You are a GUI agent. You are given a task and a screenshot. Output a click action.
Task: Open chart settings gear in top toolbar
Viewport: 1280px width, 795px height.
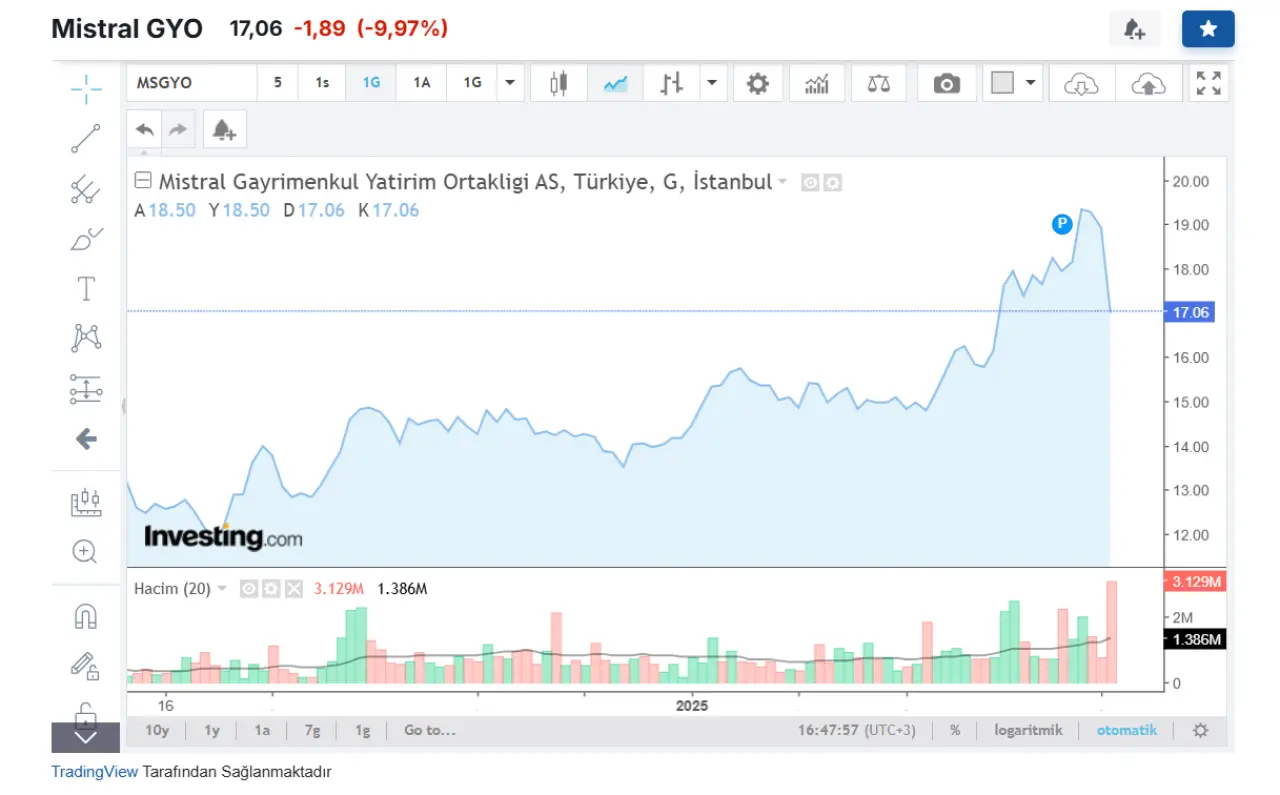(x=758, y=83)
